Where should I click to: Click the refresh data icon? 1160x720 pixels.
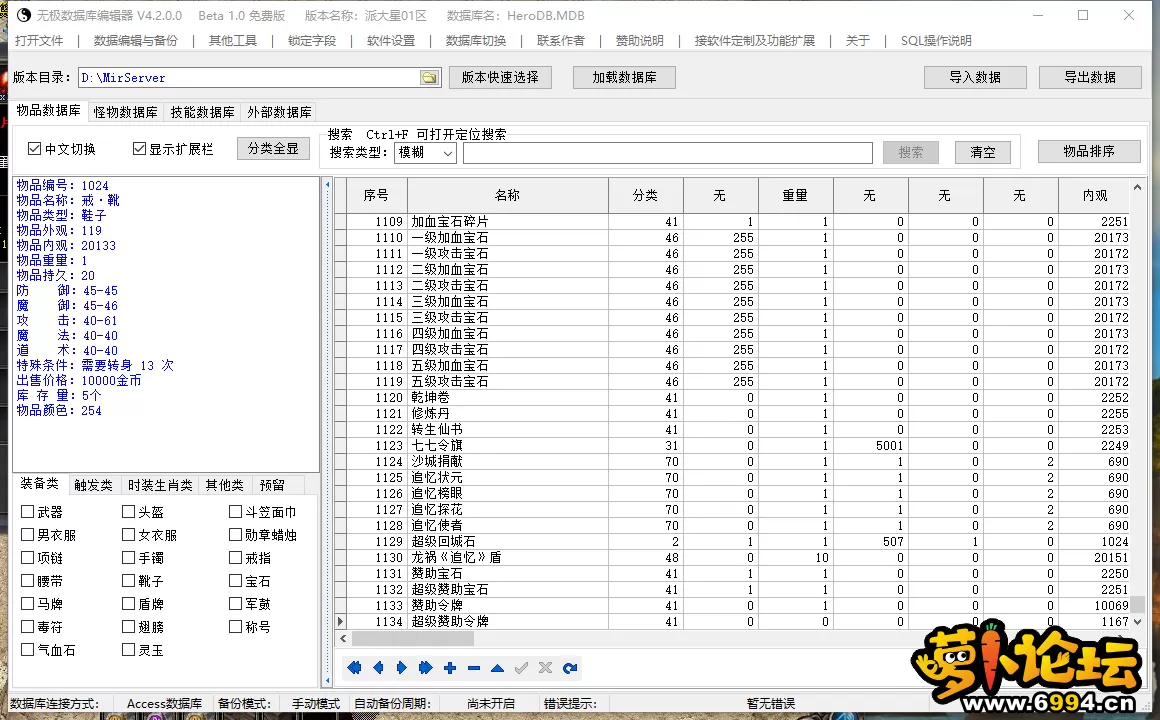click(x=570, y=668)
